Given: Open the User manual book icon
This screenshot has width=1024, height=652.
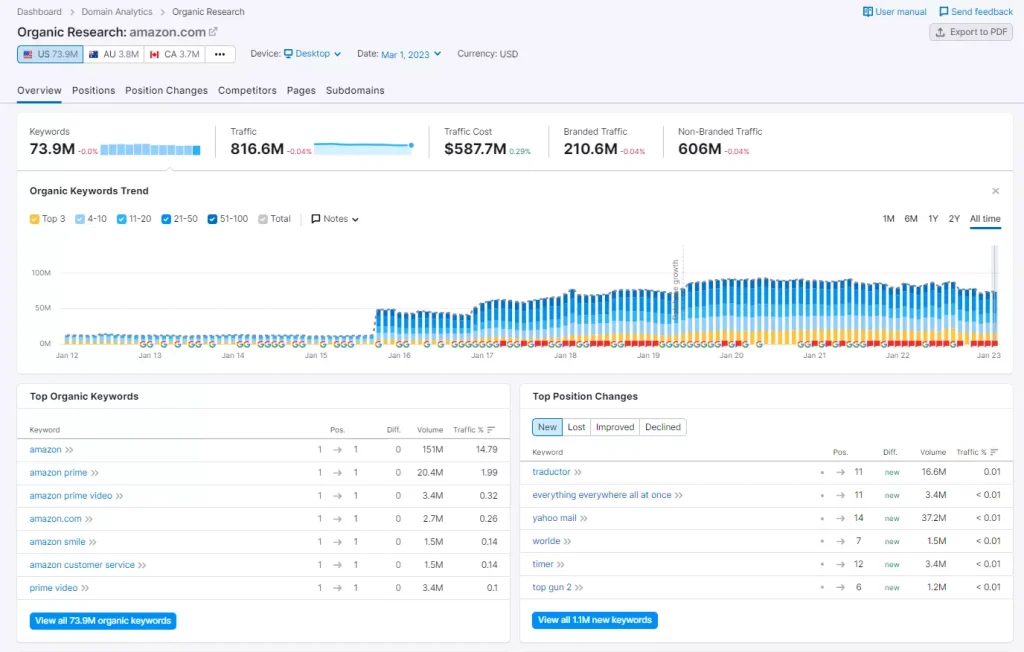Looking at the screenshot, I should click(867, 12).
